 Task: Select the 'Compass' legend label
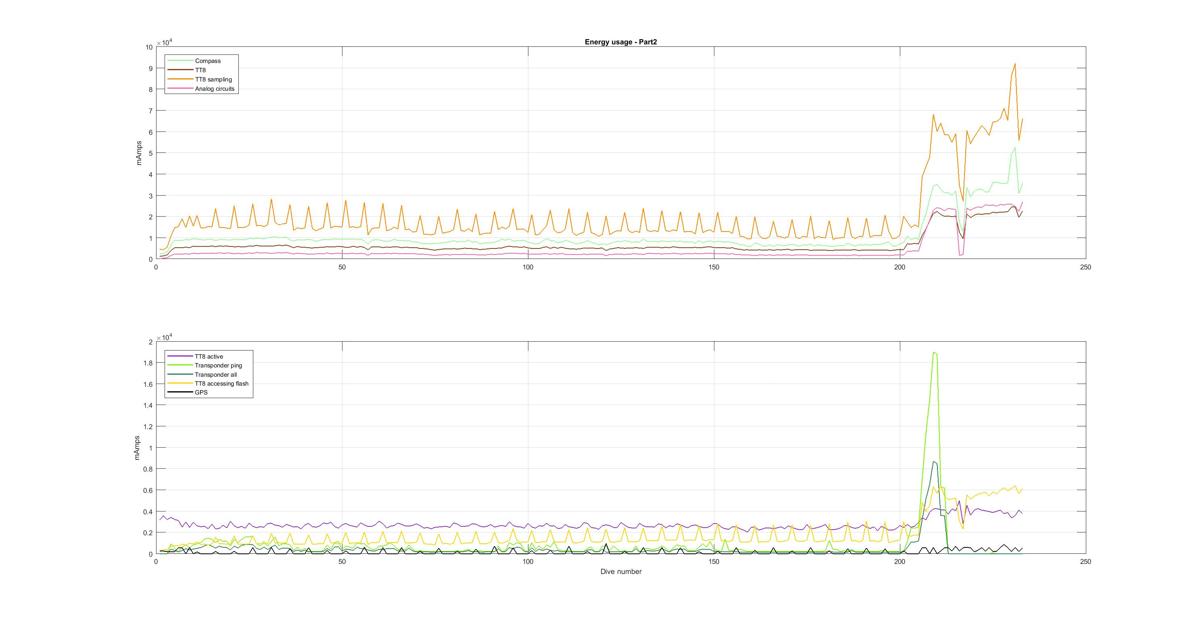tap(208, 61)
